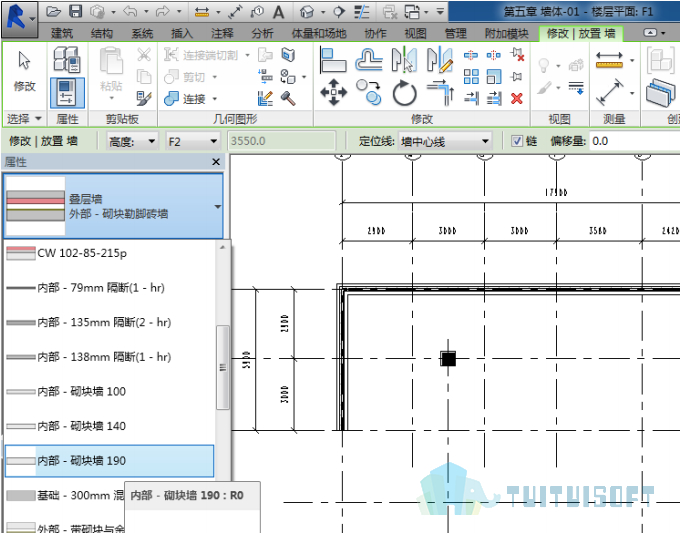Close the Properties panel
This screenshot has height=533, width=680.
(x=216, y=162)
